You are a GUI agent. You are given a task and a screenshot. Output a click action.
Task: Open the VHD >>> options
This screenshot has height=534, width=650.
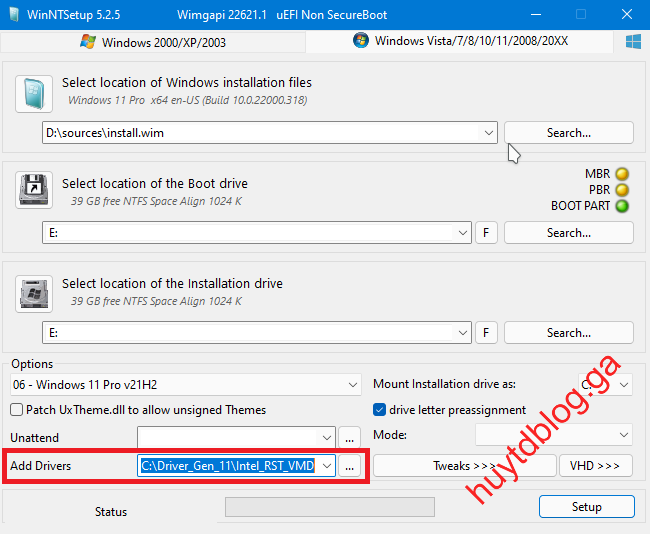(595, 466)
